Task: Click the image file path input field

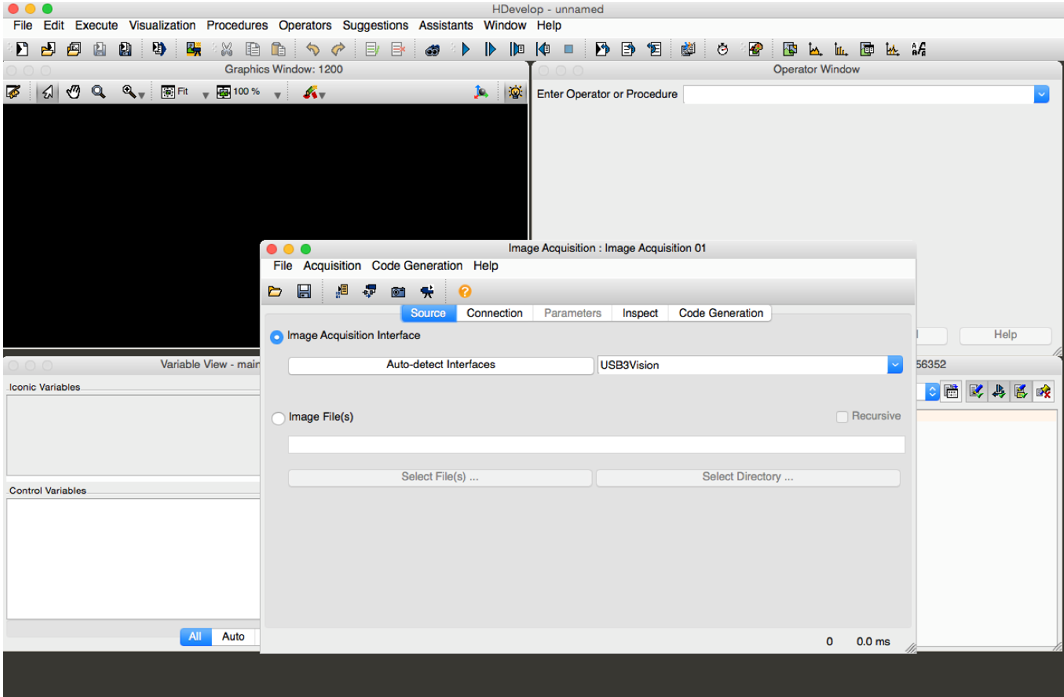Action: (x=596, y=445)
